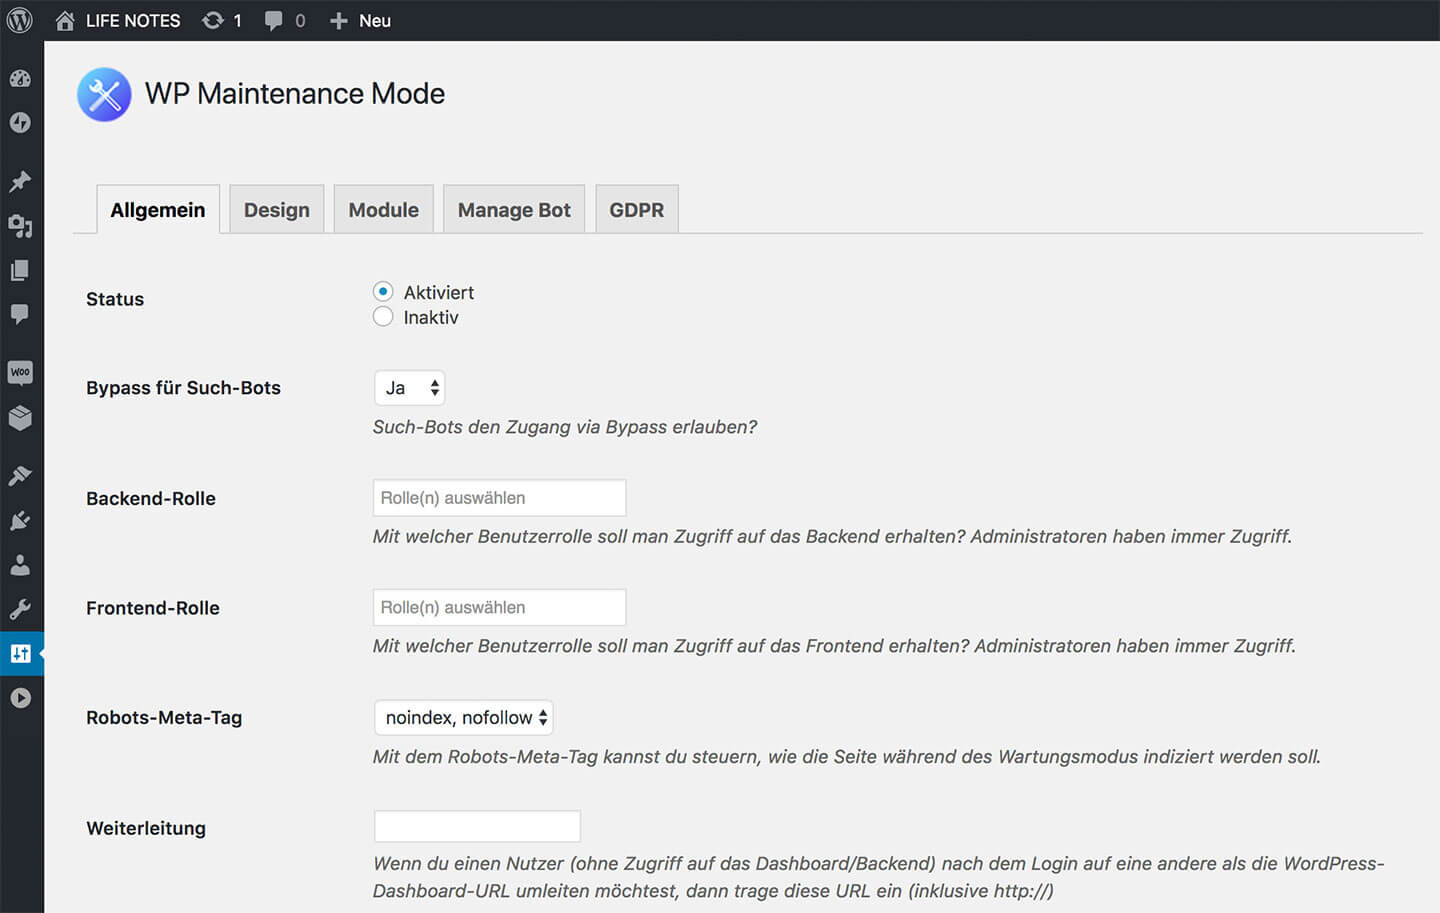
Task: Click the Status setting label
Action: (x=115, y=299)
